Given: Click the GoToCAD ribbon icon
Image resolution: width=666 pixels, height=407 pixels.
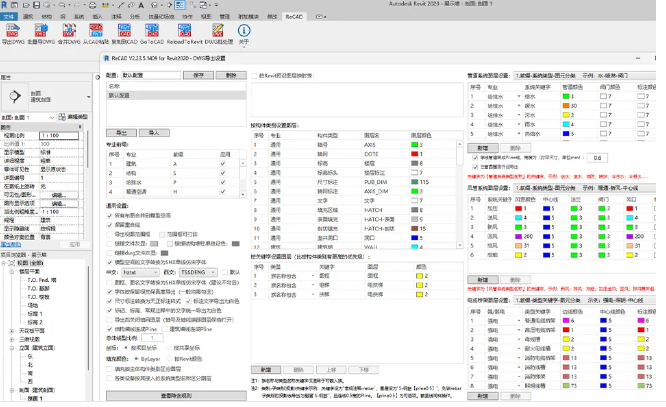Looking at the screenshot, I should click(x=152, y=31).
